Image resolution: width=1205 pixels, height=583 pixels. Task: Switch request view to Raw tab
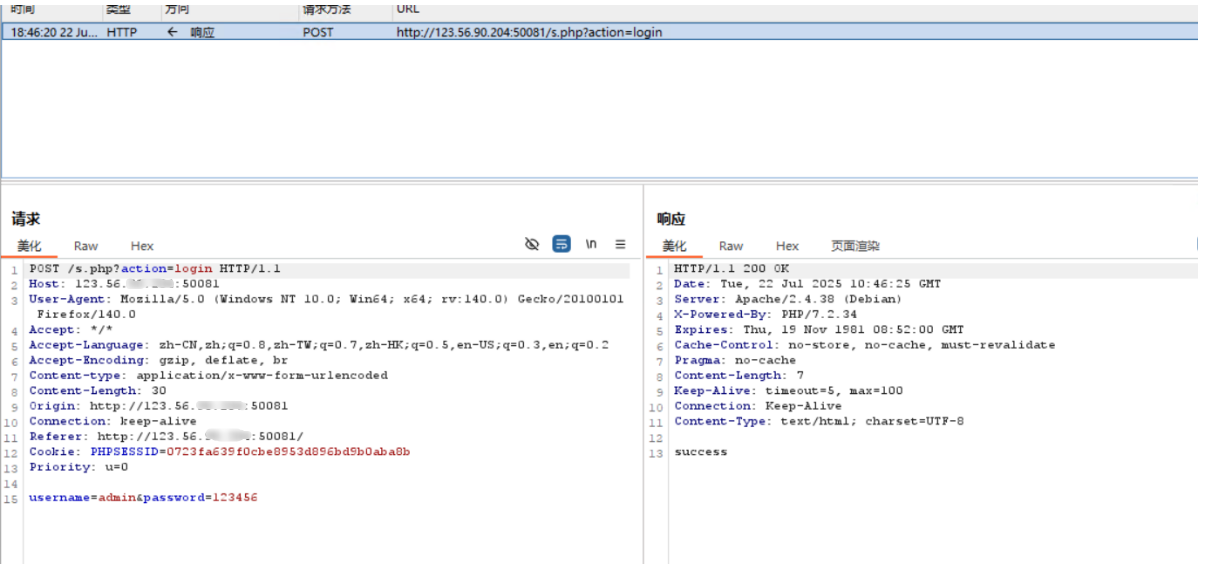click(x=86, y=246)
